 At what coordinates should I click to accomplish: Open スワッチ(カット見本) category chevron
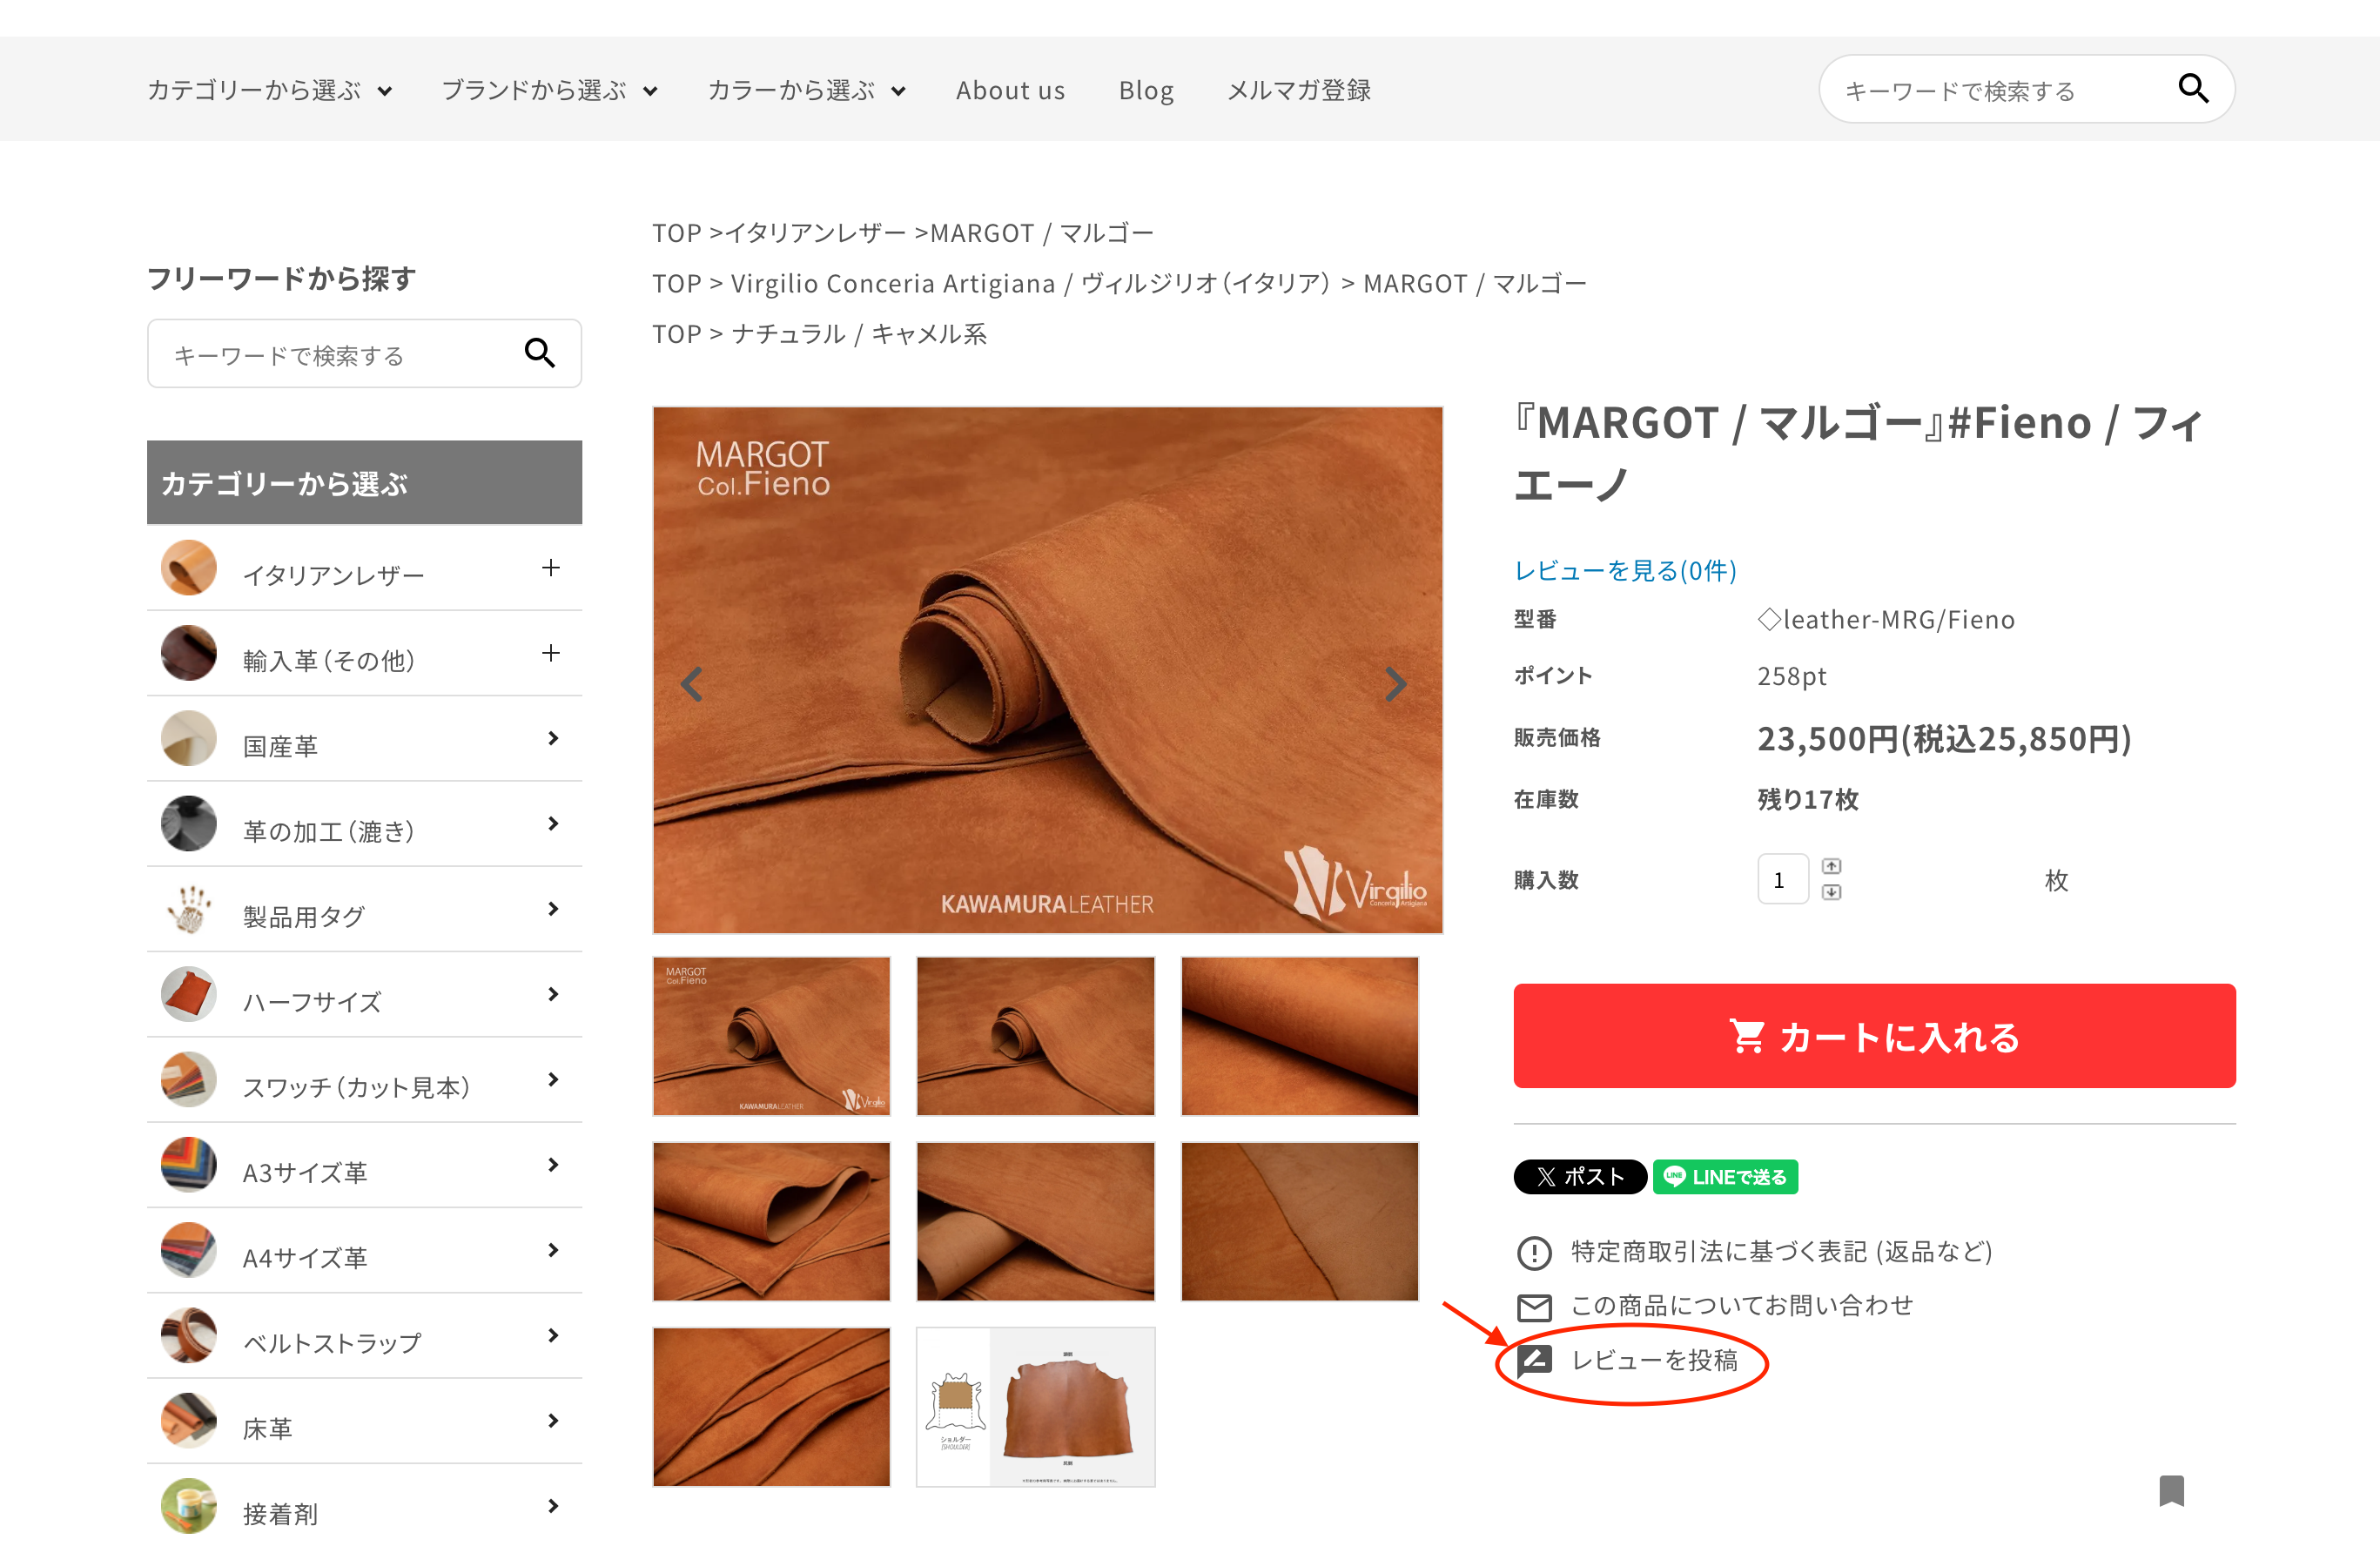point(553,1080)
